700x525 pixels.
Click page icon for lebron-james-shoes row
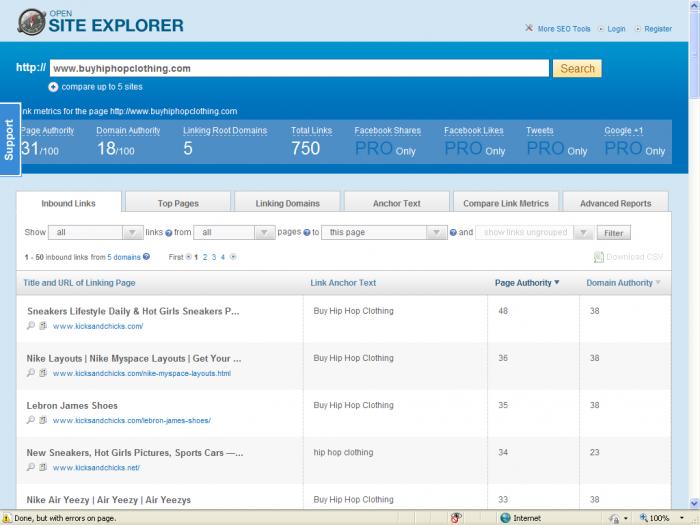coord(43,420)
